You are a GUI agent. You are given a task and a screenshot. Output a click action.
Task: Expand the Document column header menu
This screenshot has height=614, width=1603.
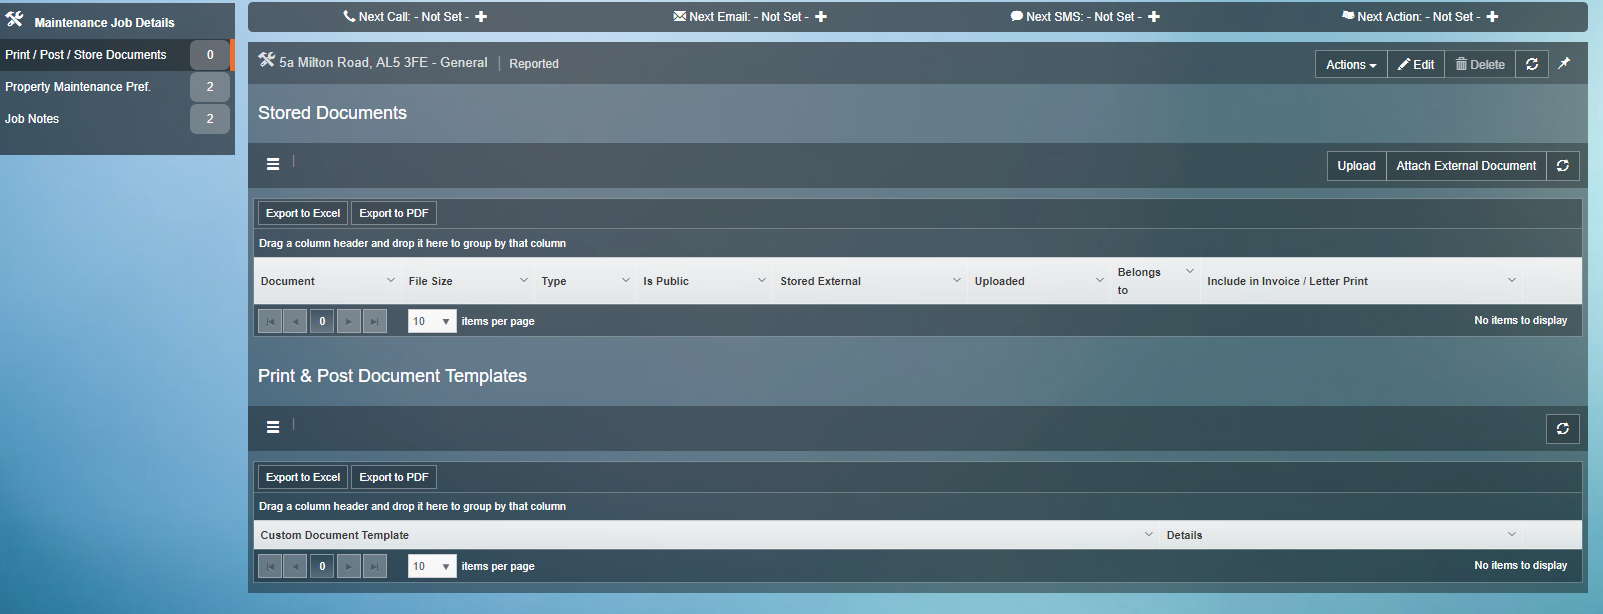pos(391,281)
